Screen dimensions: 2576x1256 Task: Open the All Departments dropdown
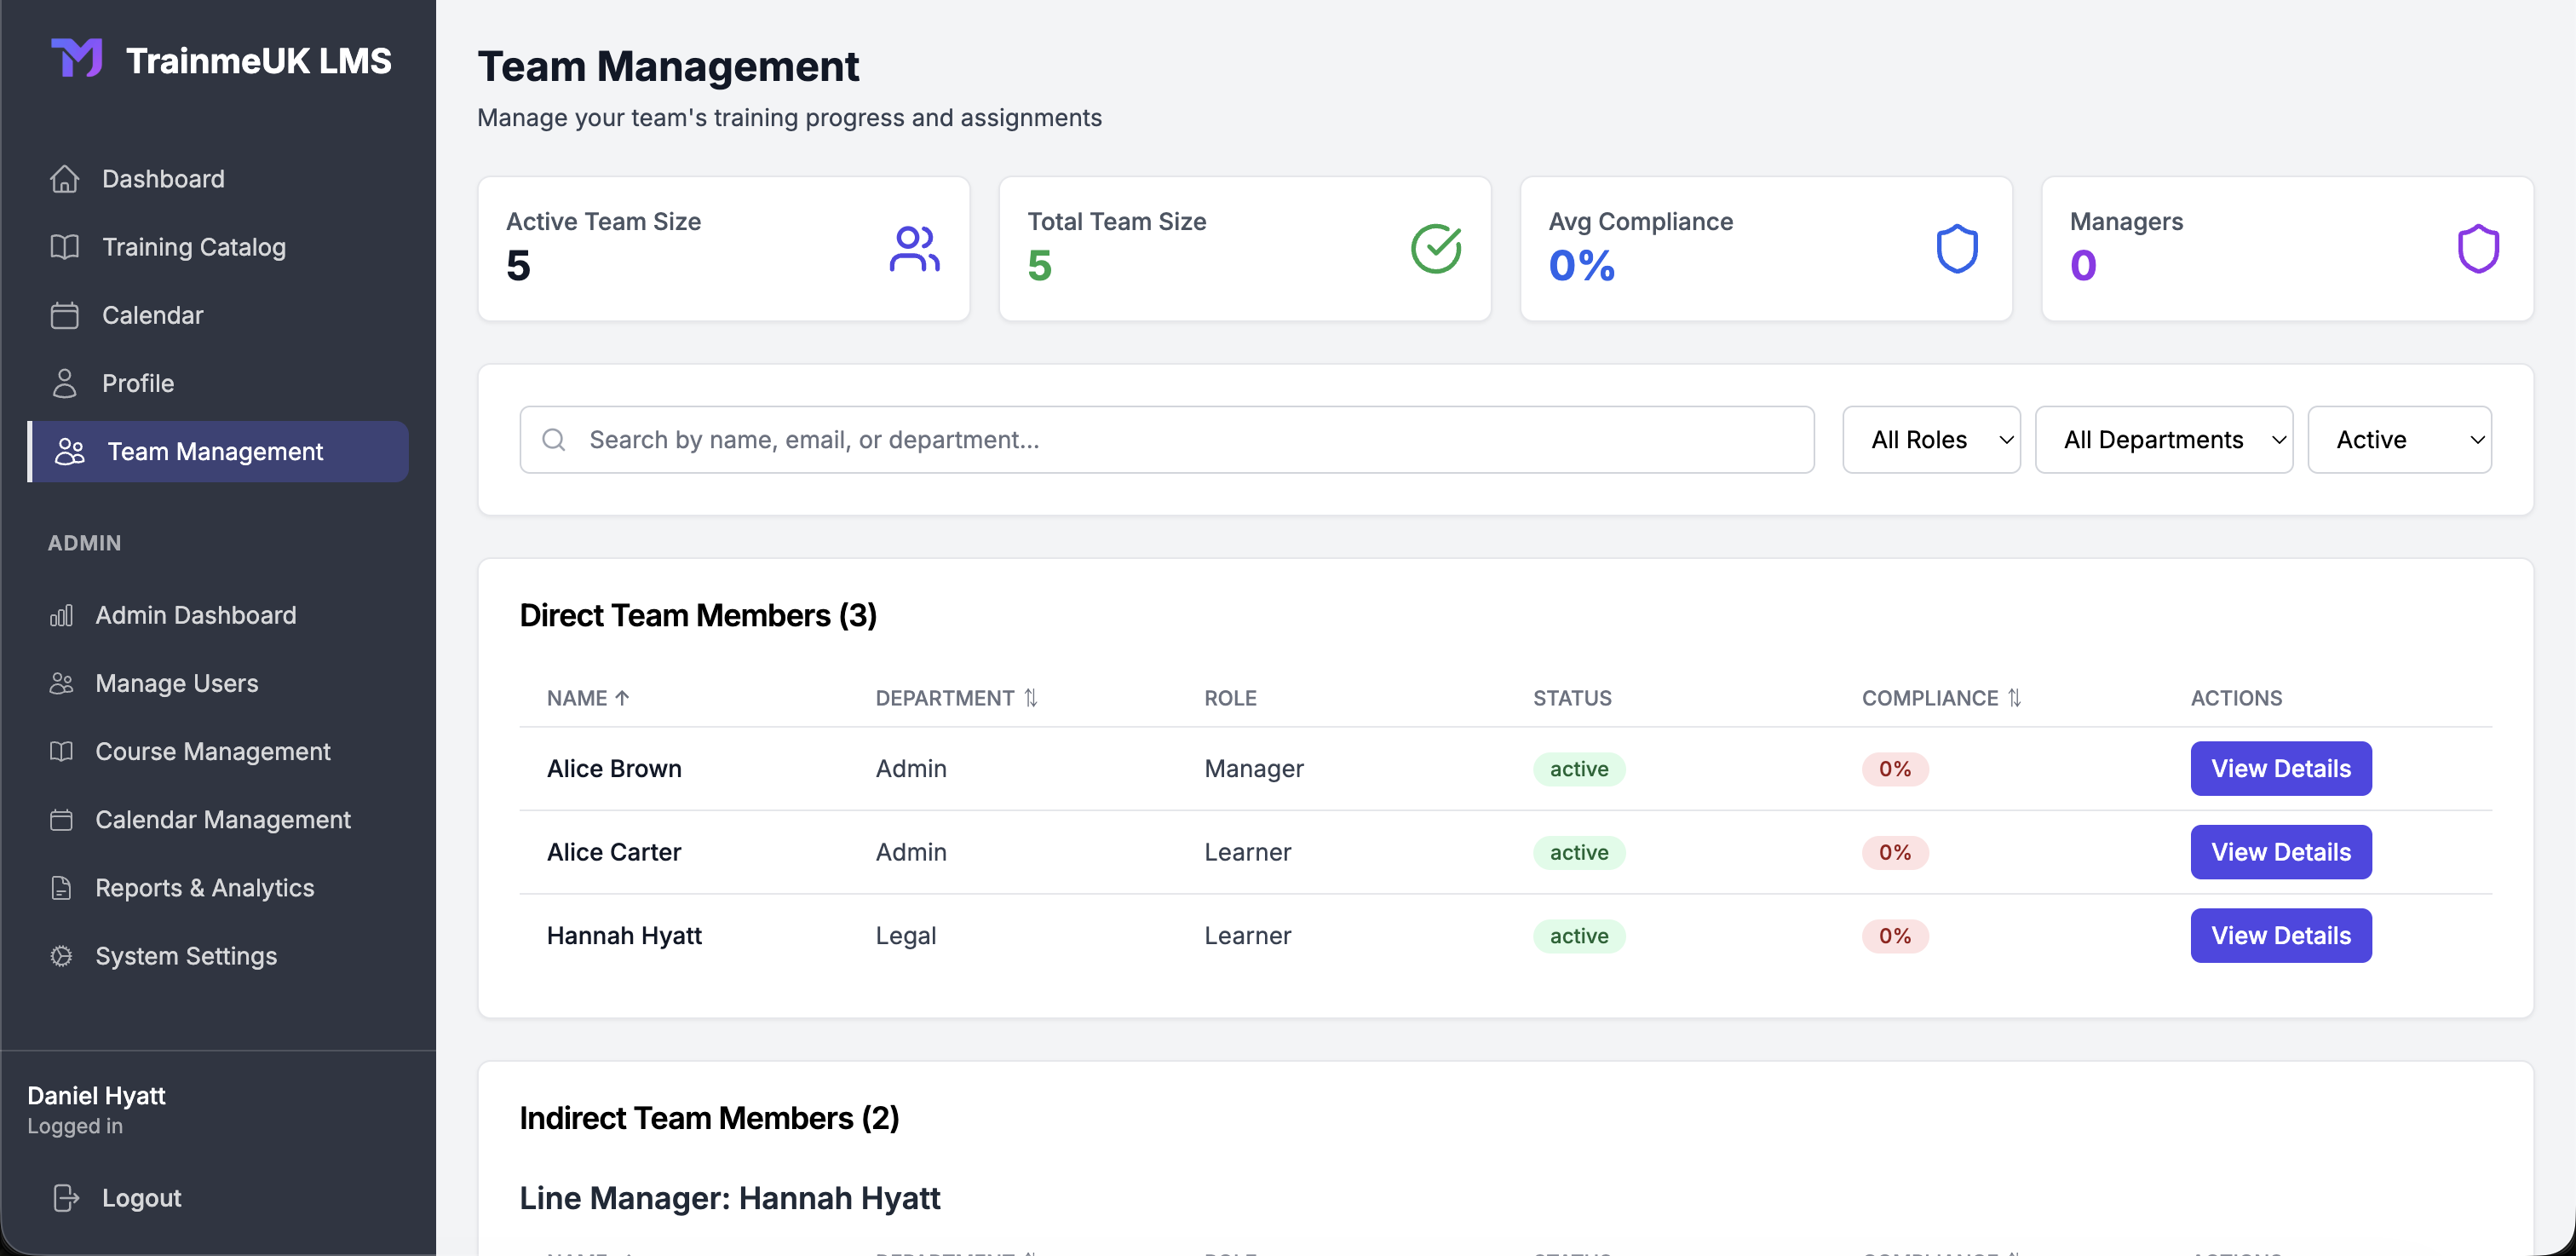pyautogui.click(x=2164, y=439)
